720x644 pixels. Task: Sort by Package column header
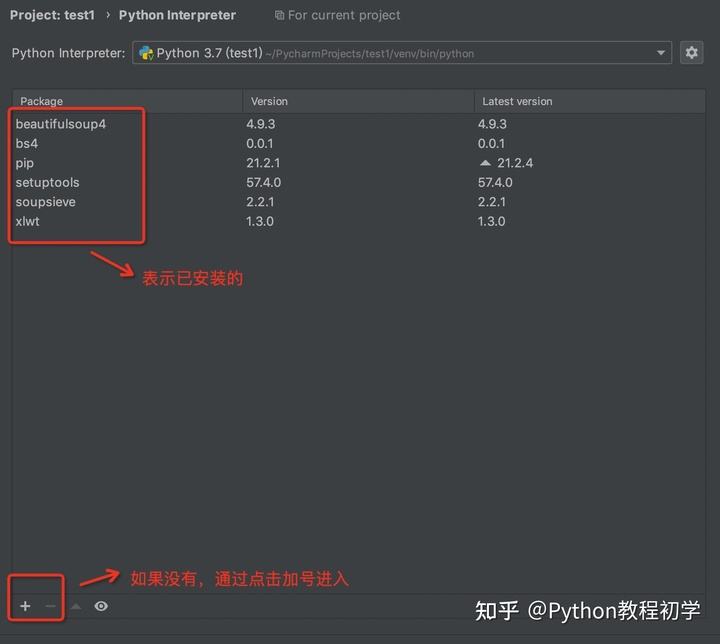point(128,101)
